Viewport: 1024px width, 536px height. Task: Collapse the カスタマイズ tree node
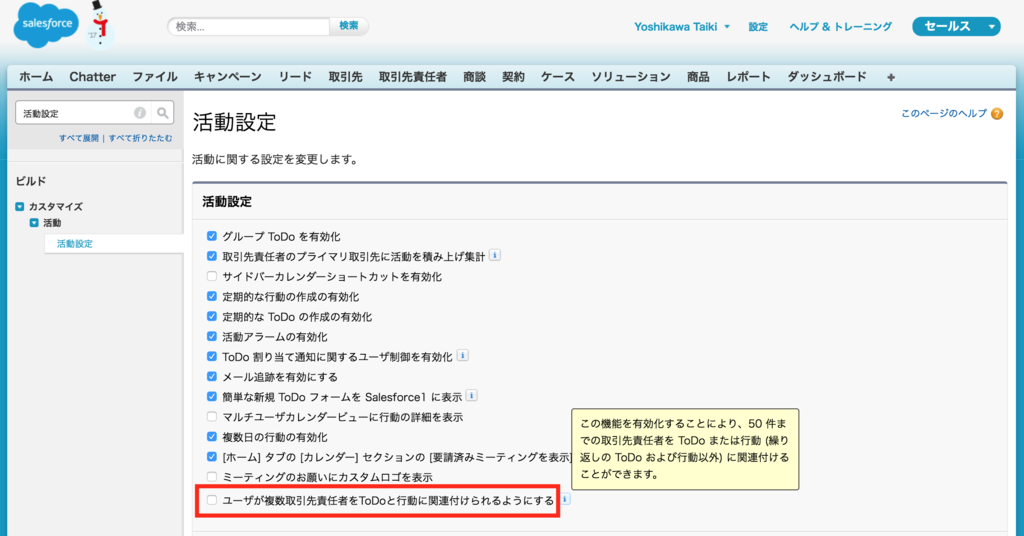point(20,206)
